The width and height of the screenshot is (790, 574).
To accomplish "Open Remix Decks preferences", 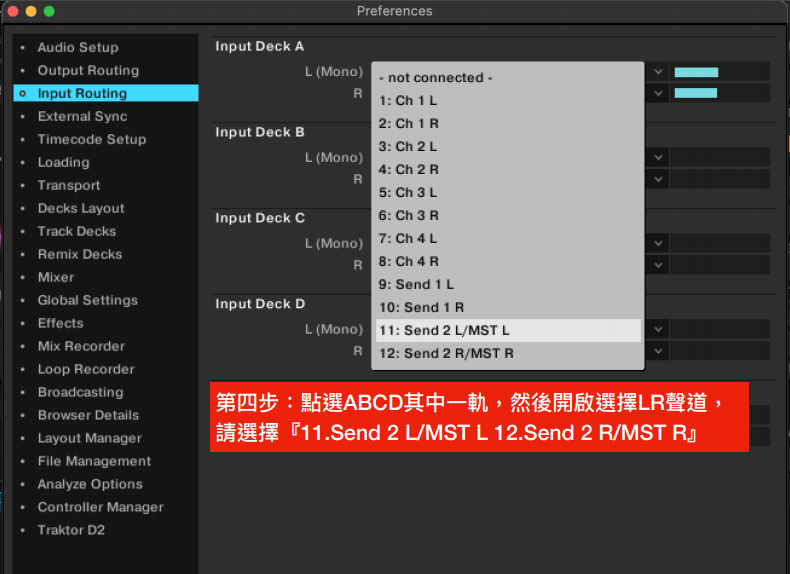I will coord(80,254).
